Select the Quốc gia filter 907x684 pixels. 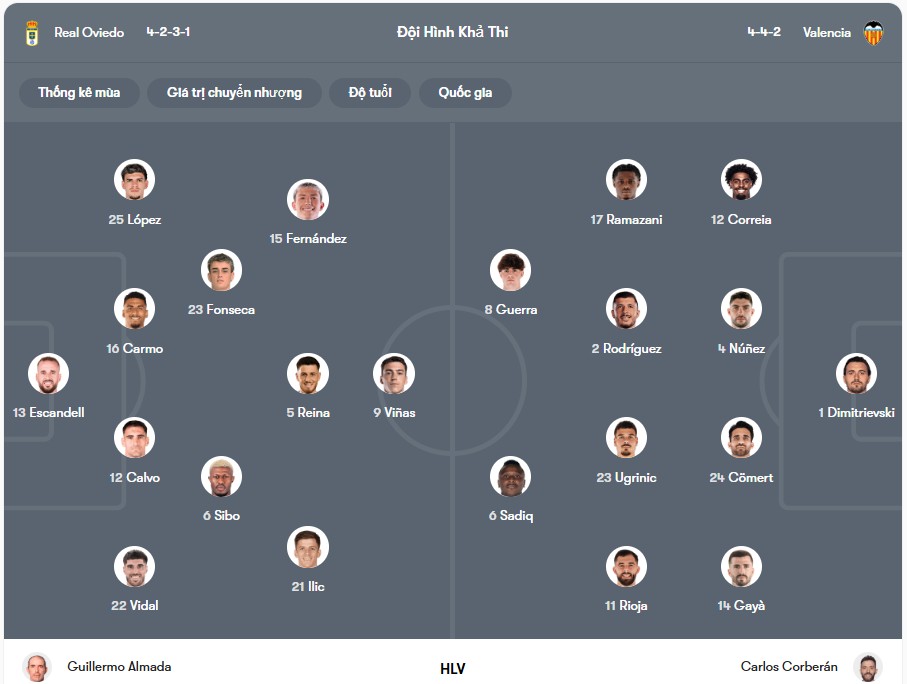coord(465,93)
